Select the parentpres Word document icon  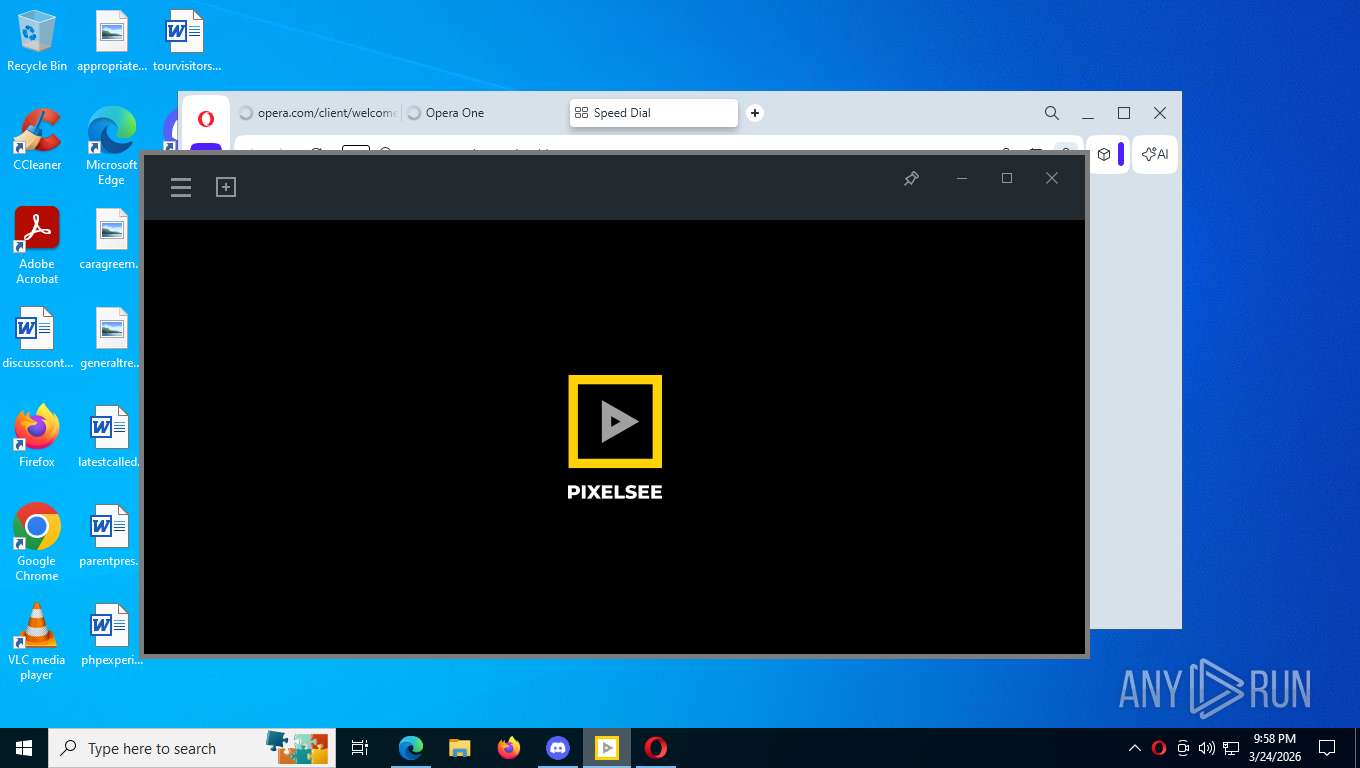tap(111, 535)
